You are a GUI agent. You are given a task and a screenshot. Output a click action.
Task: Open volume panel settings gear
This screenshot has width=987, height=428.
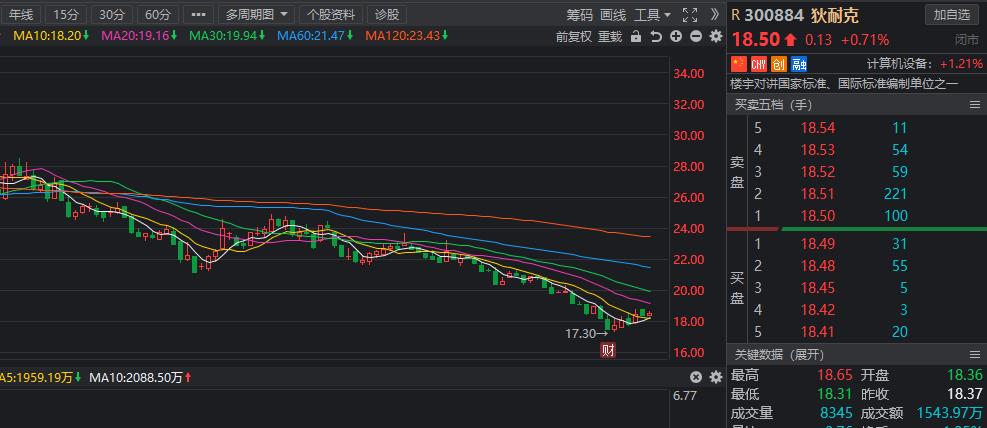point(716,377)
